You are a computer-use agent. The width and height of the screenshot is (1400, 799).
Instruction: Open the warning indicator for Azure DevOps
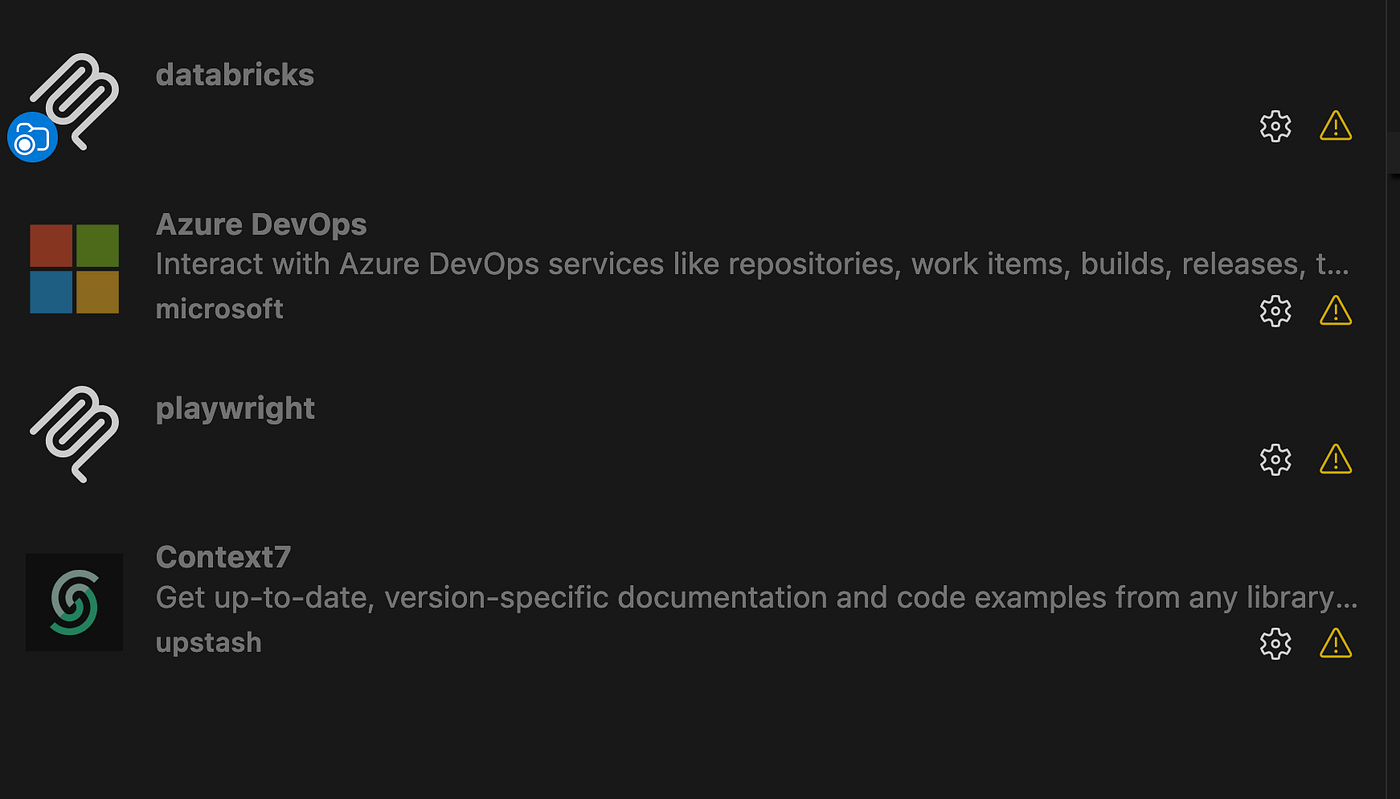1335,310
